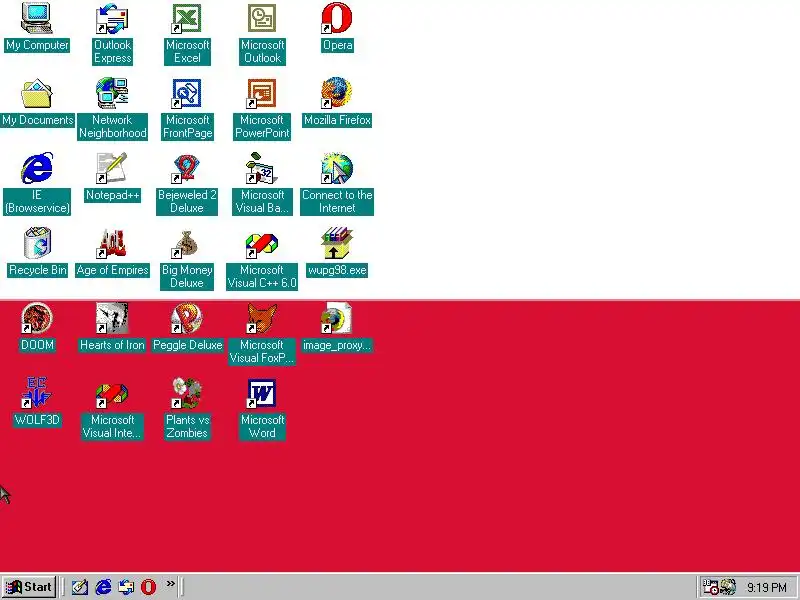Open the Start menu
The width and height of the screenshot is (800, 600).
click(29, 587)
